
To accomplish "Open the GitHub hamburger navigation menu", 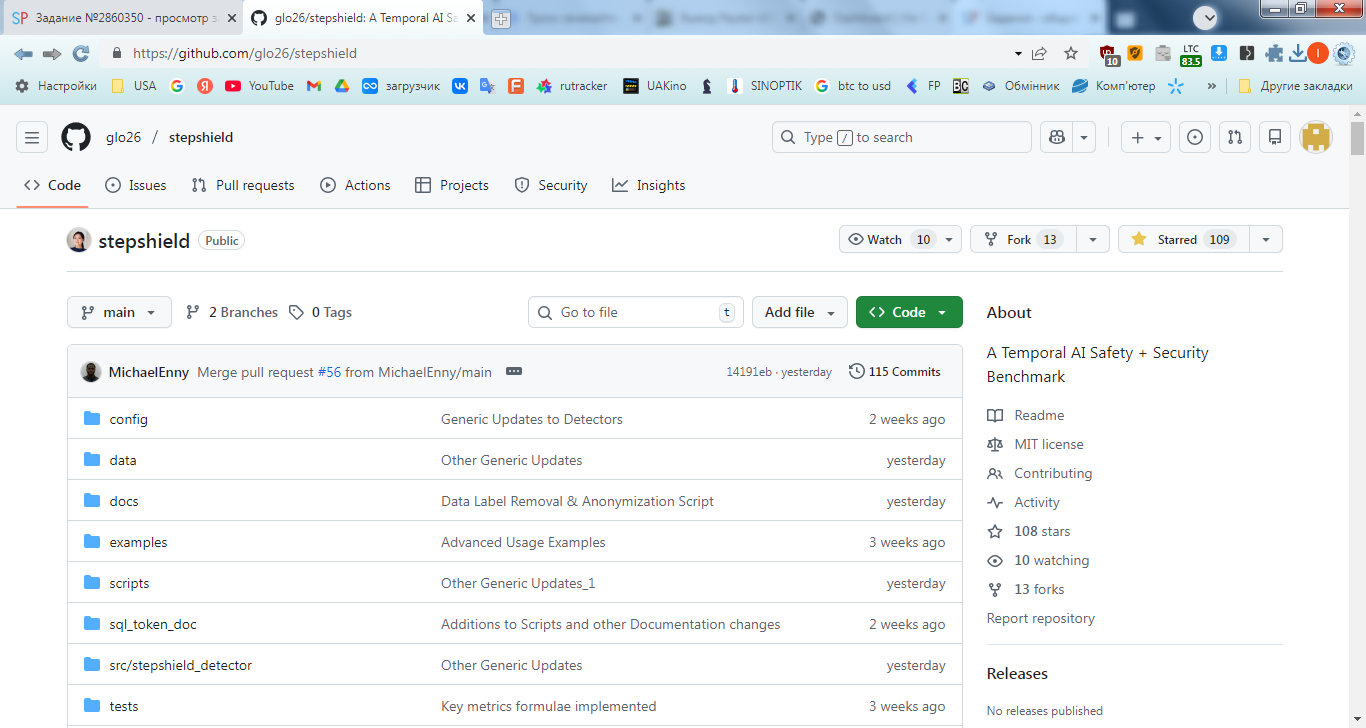I will click(32, 137).
